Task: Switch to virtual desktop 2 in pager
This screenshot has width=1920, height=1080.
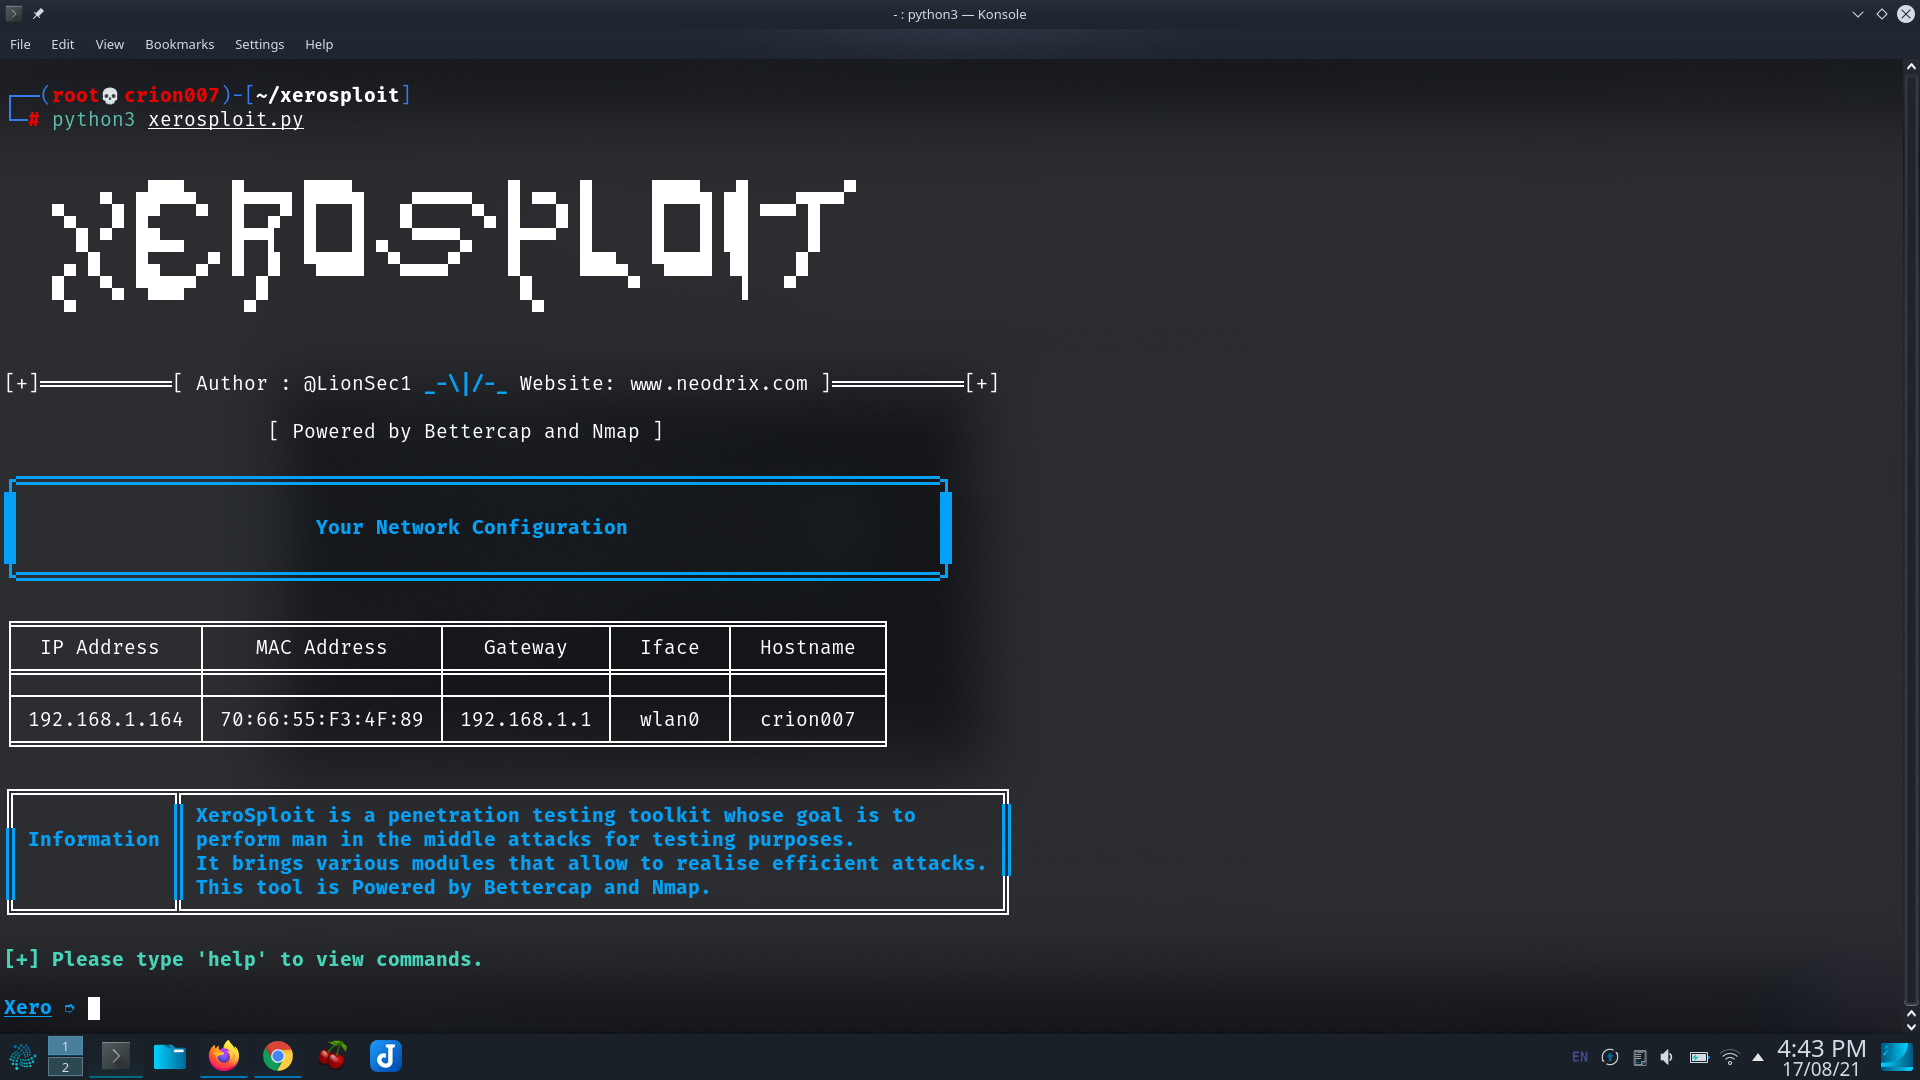Action: coord(65,1067)
